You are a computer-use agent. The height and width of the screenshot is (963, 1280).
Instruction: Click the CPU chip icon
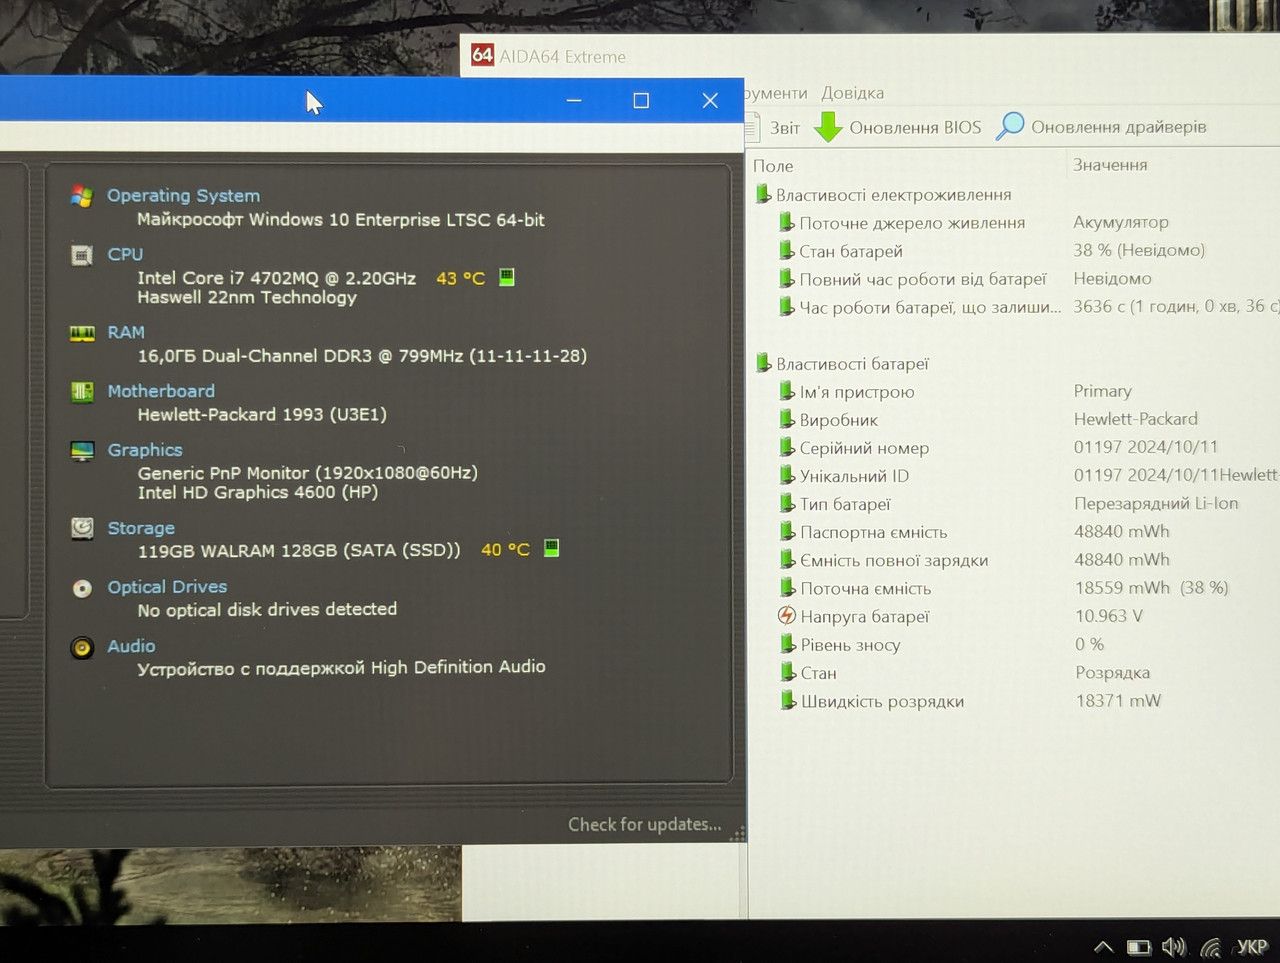(x=82, y=255)
